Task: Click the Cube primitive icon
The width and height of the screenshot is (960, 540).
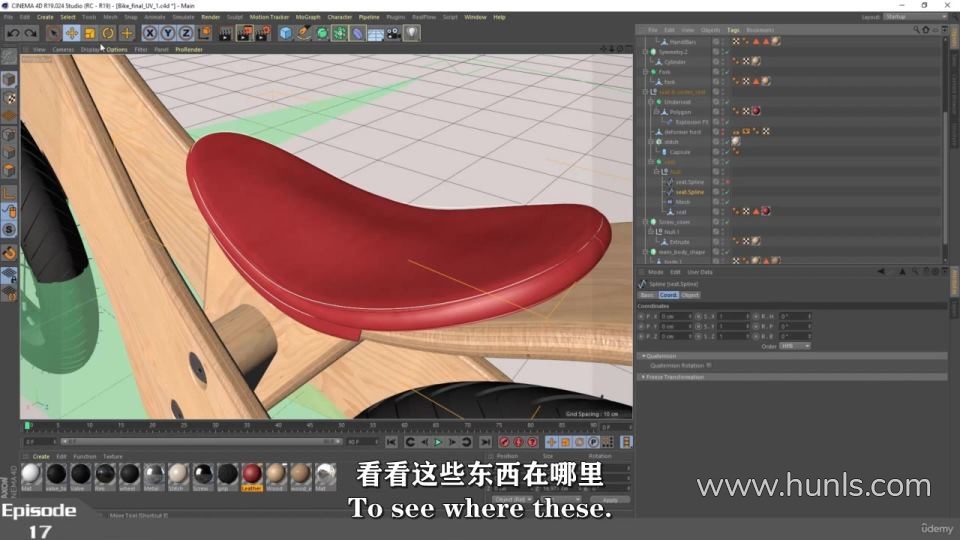Action: [x=286, y=33]
